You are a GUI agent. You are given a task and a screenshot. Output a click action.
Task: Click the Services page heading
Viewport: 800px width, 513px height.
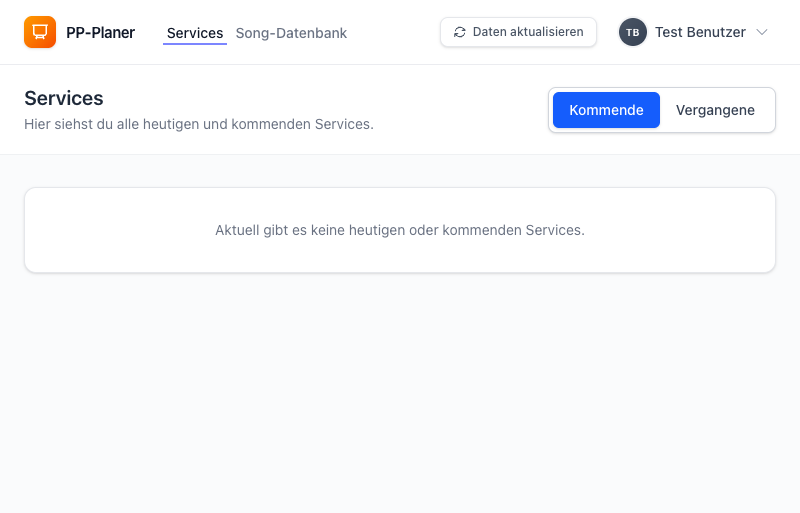pos(64,98)
